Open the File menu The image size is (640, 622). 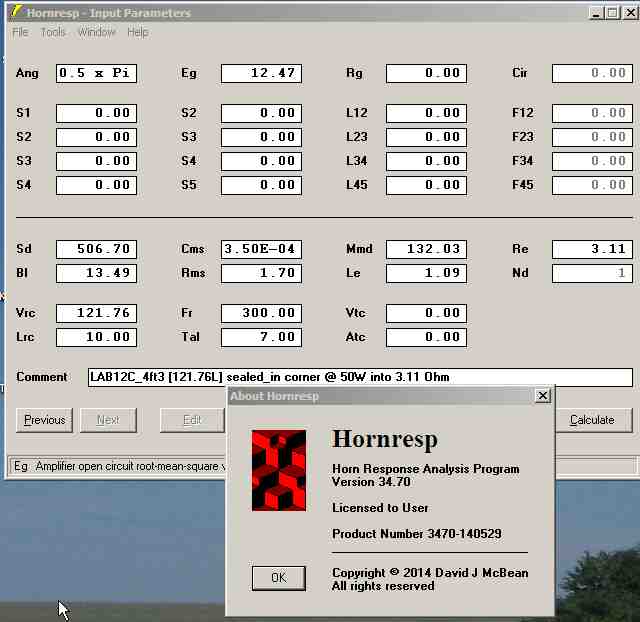pyautogui.click(x=20, y=32)
